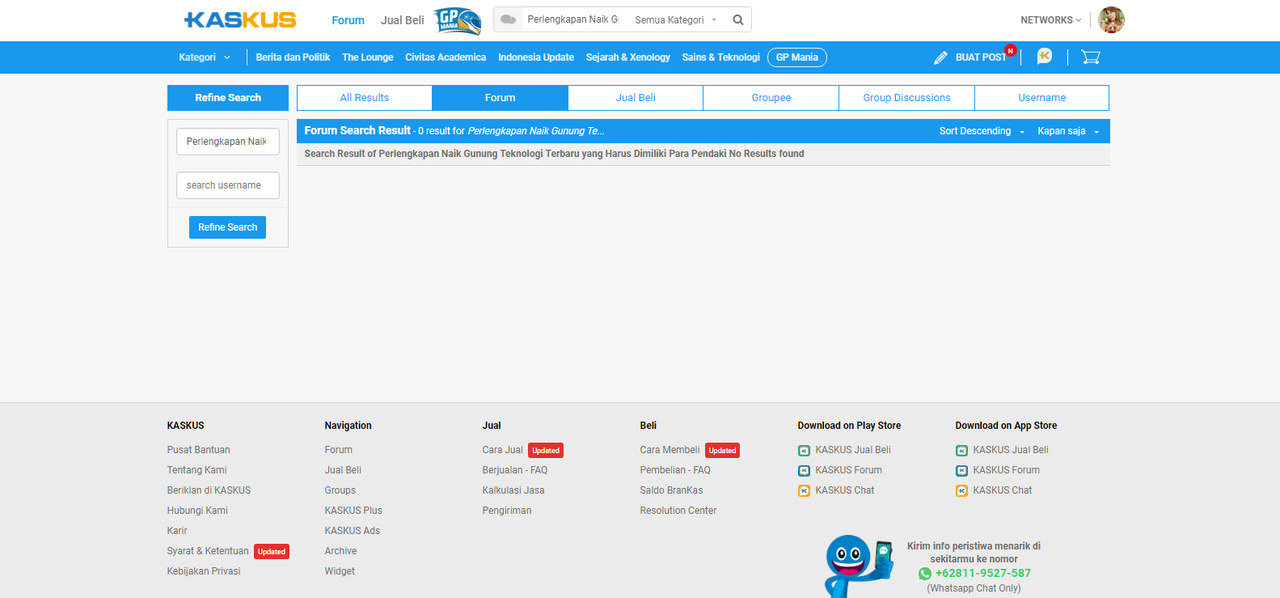Screen dimensions: 1280x598
Task: Open Pusat Bantuan footer link
Action: tap(198, 450)
